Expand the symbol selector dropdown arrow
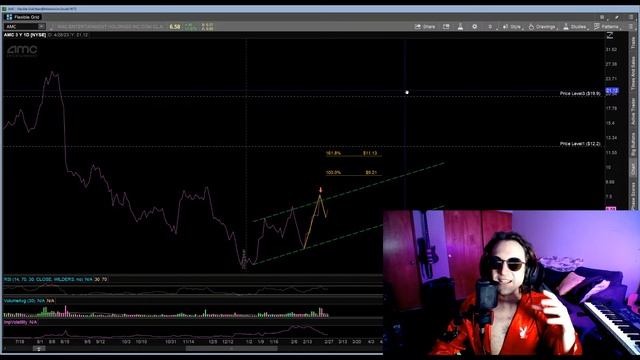 [42, 27]
